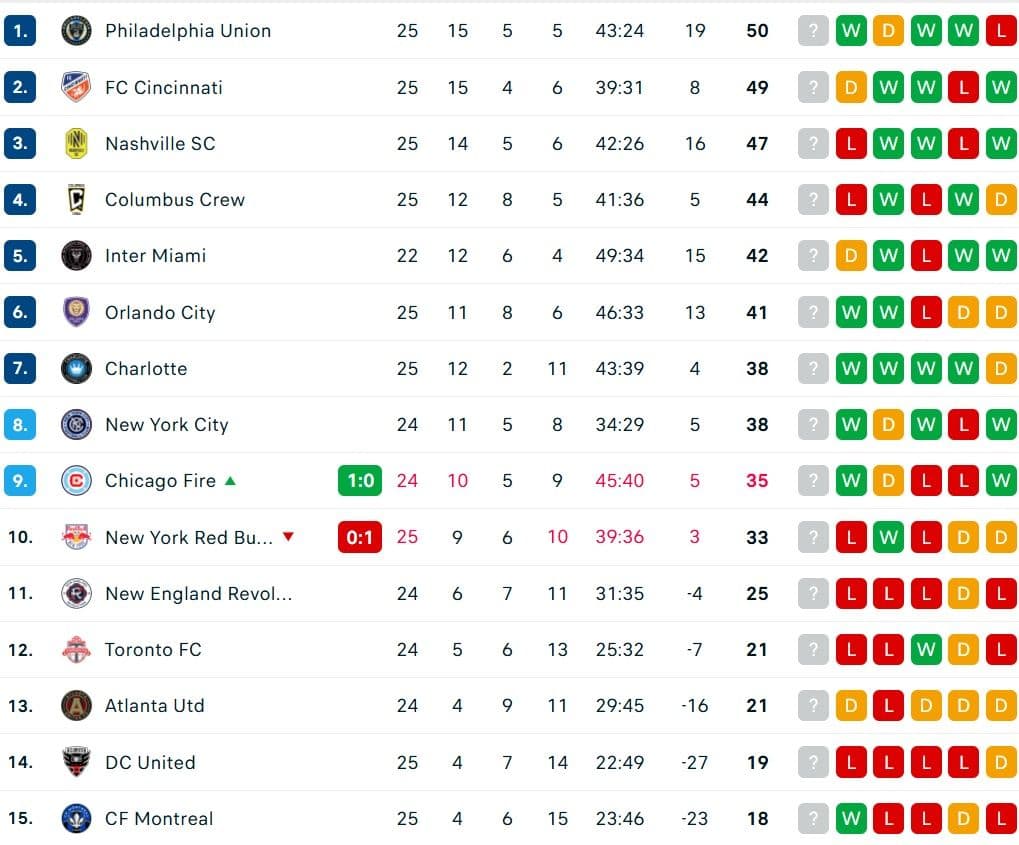Click the green promotion arrow beside Chicago Fire

pyautogui.click(x=232, y=481)
